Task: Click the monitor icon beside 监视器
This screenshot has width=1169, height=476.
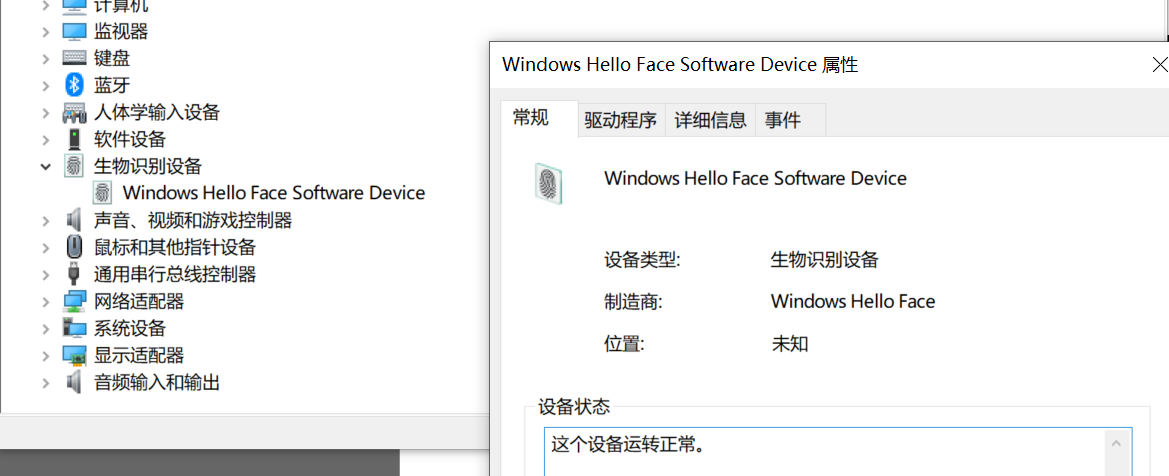Action: coord(74,31)
